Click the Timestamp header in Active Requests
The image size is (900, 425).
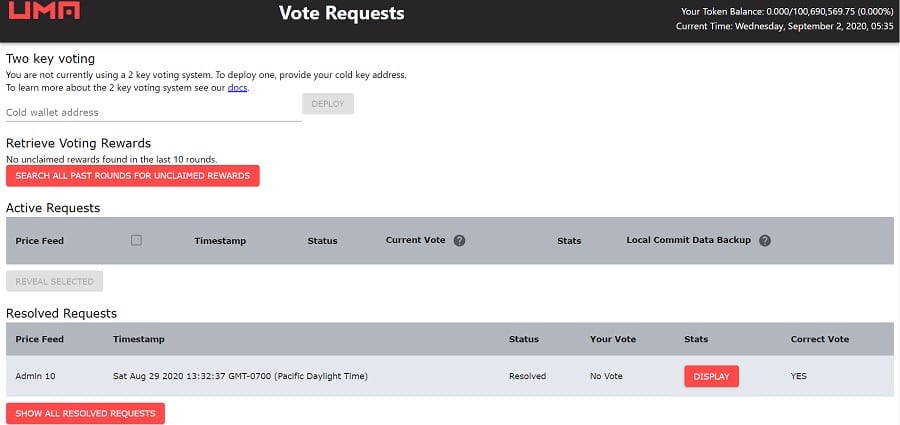click(x=220, y=241)
